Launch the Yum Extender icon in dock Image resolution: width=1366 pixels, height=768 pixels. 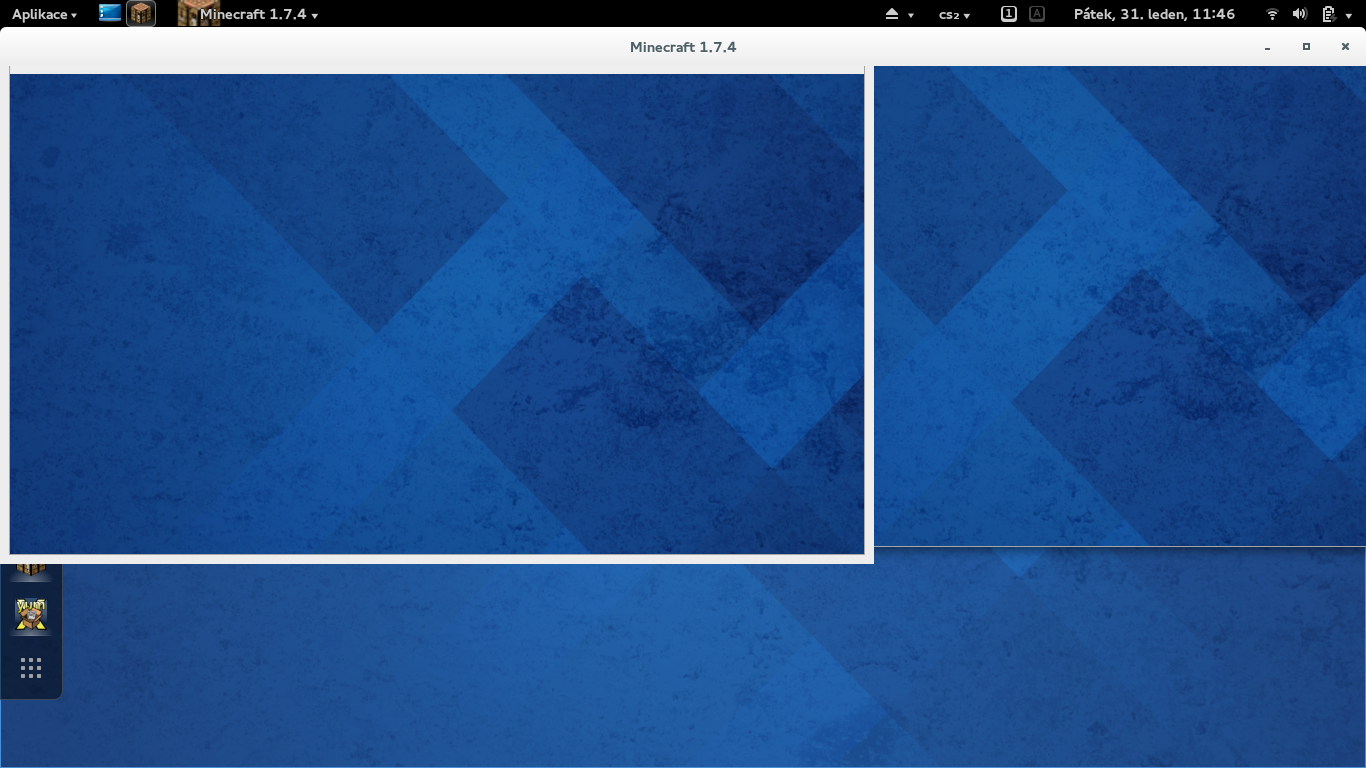31,615
